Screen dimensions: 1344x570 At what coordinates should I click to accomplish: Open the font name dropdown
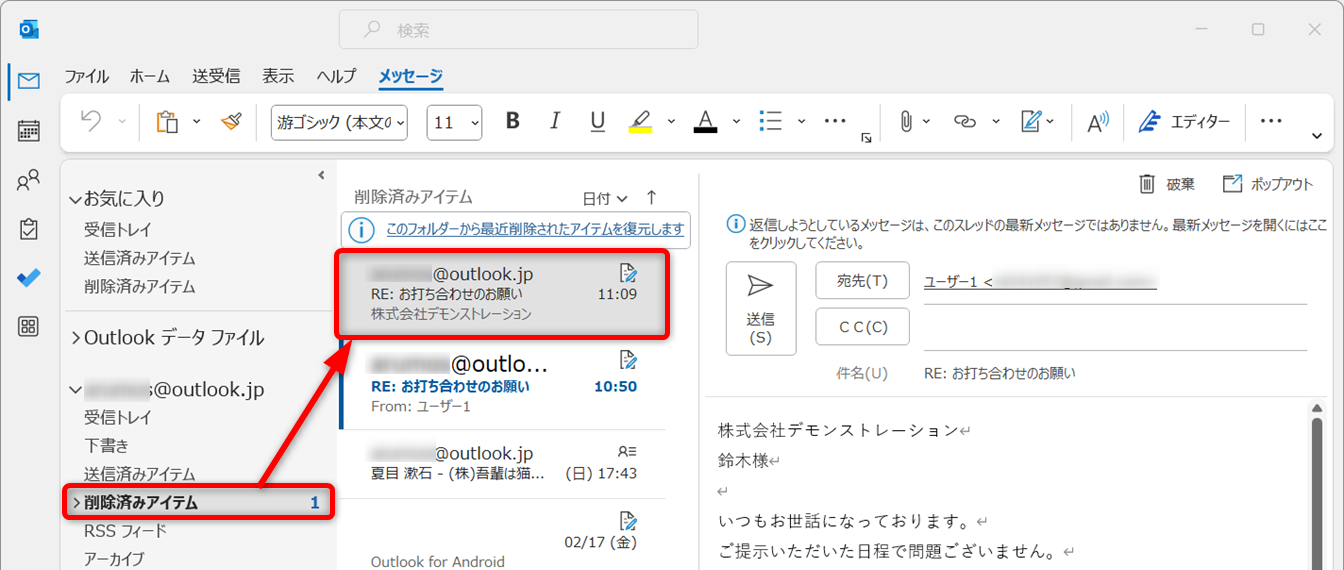point(340,122)
